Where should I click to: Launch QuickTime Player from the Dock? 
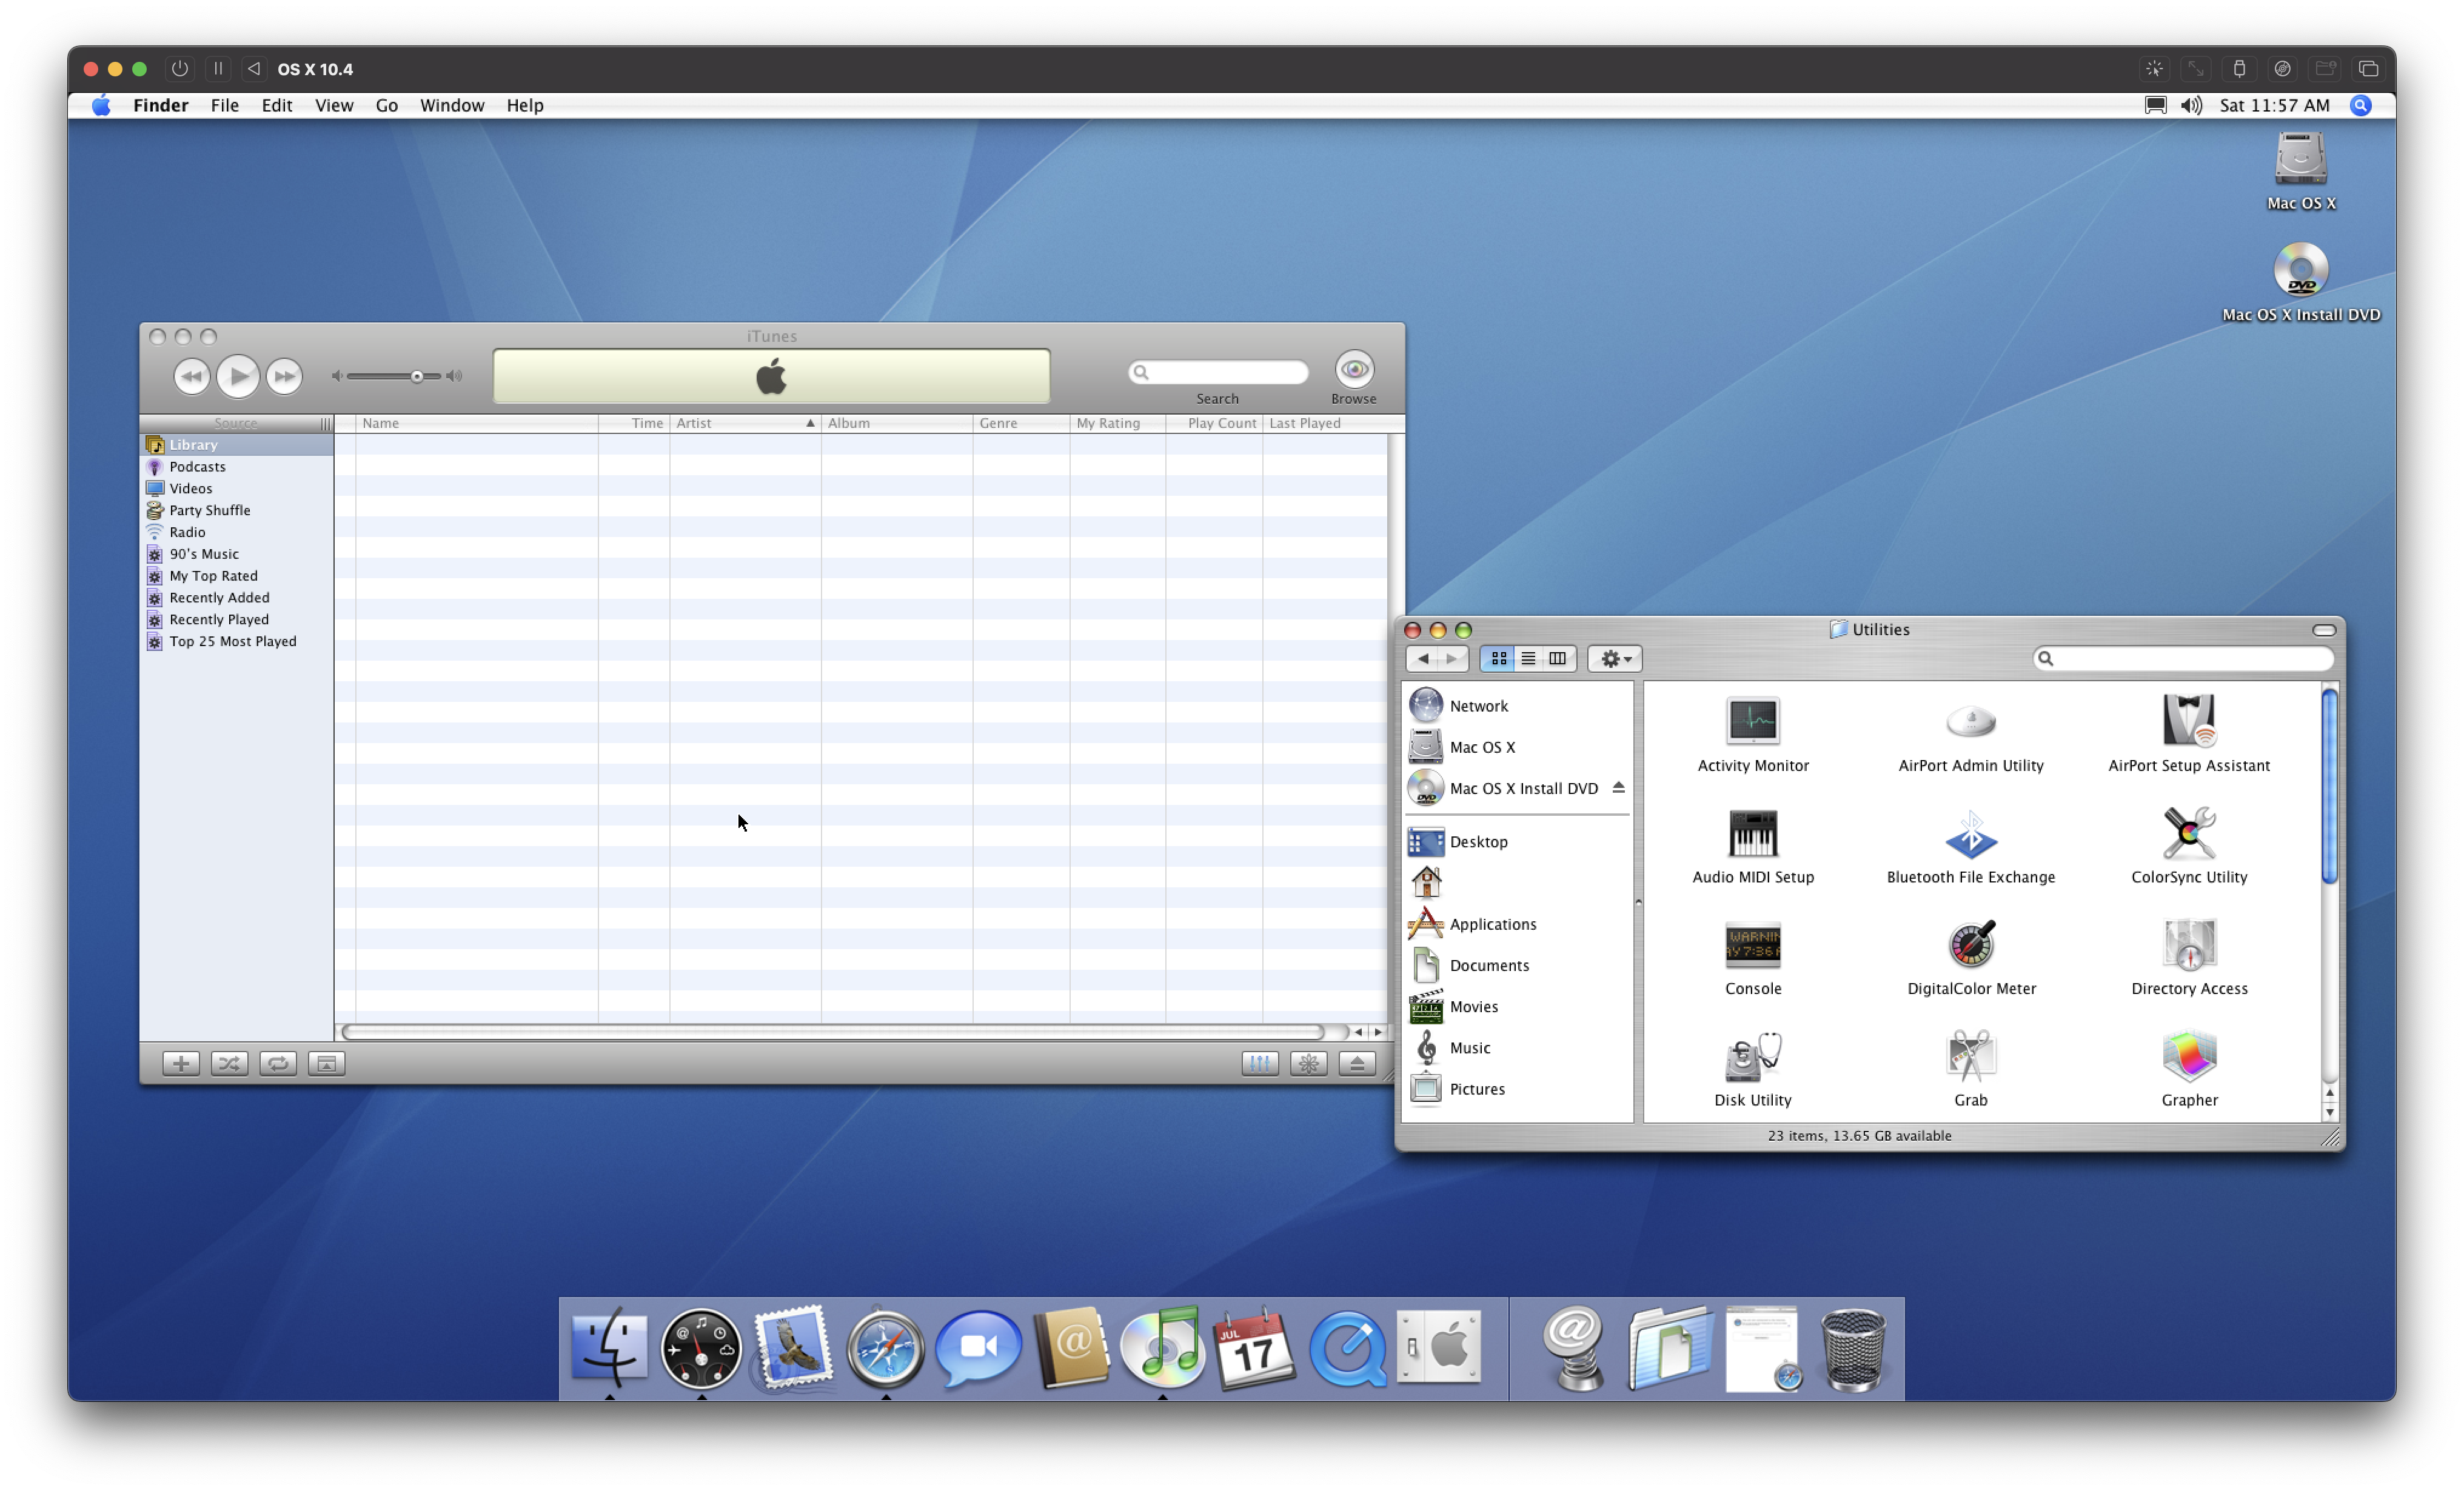(x=1347, y=1348)
